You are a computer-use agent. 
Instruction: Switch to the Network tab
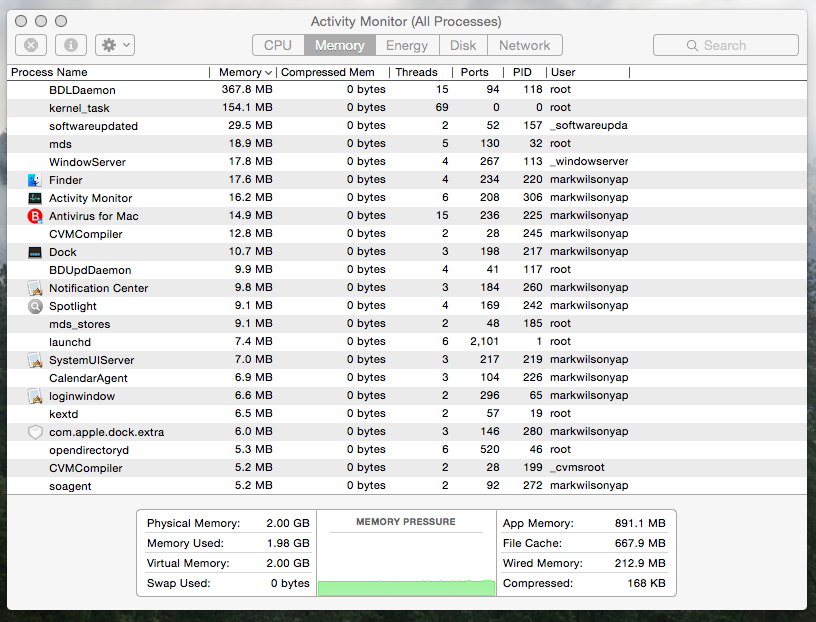[x=525, y=45]
